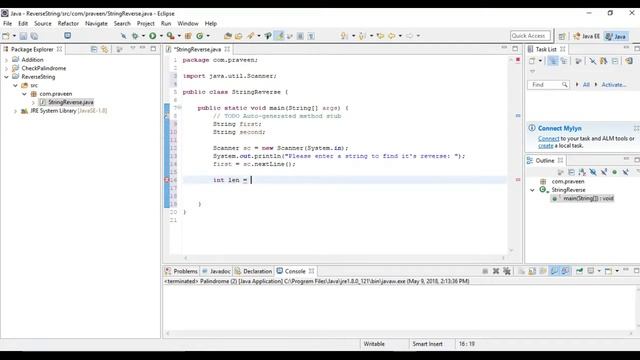Viewport: 640px width, 360px height.
Task: Click the Debug bug icon in toolbar
Action: tap(135, 36)
